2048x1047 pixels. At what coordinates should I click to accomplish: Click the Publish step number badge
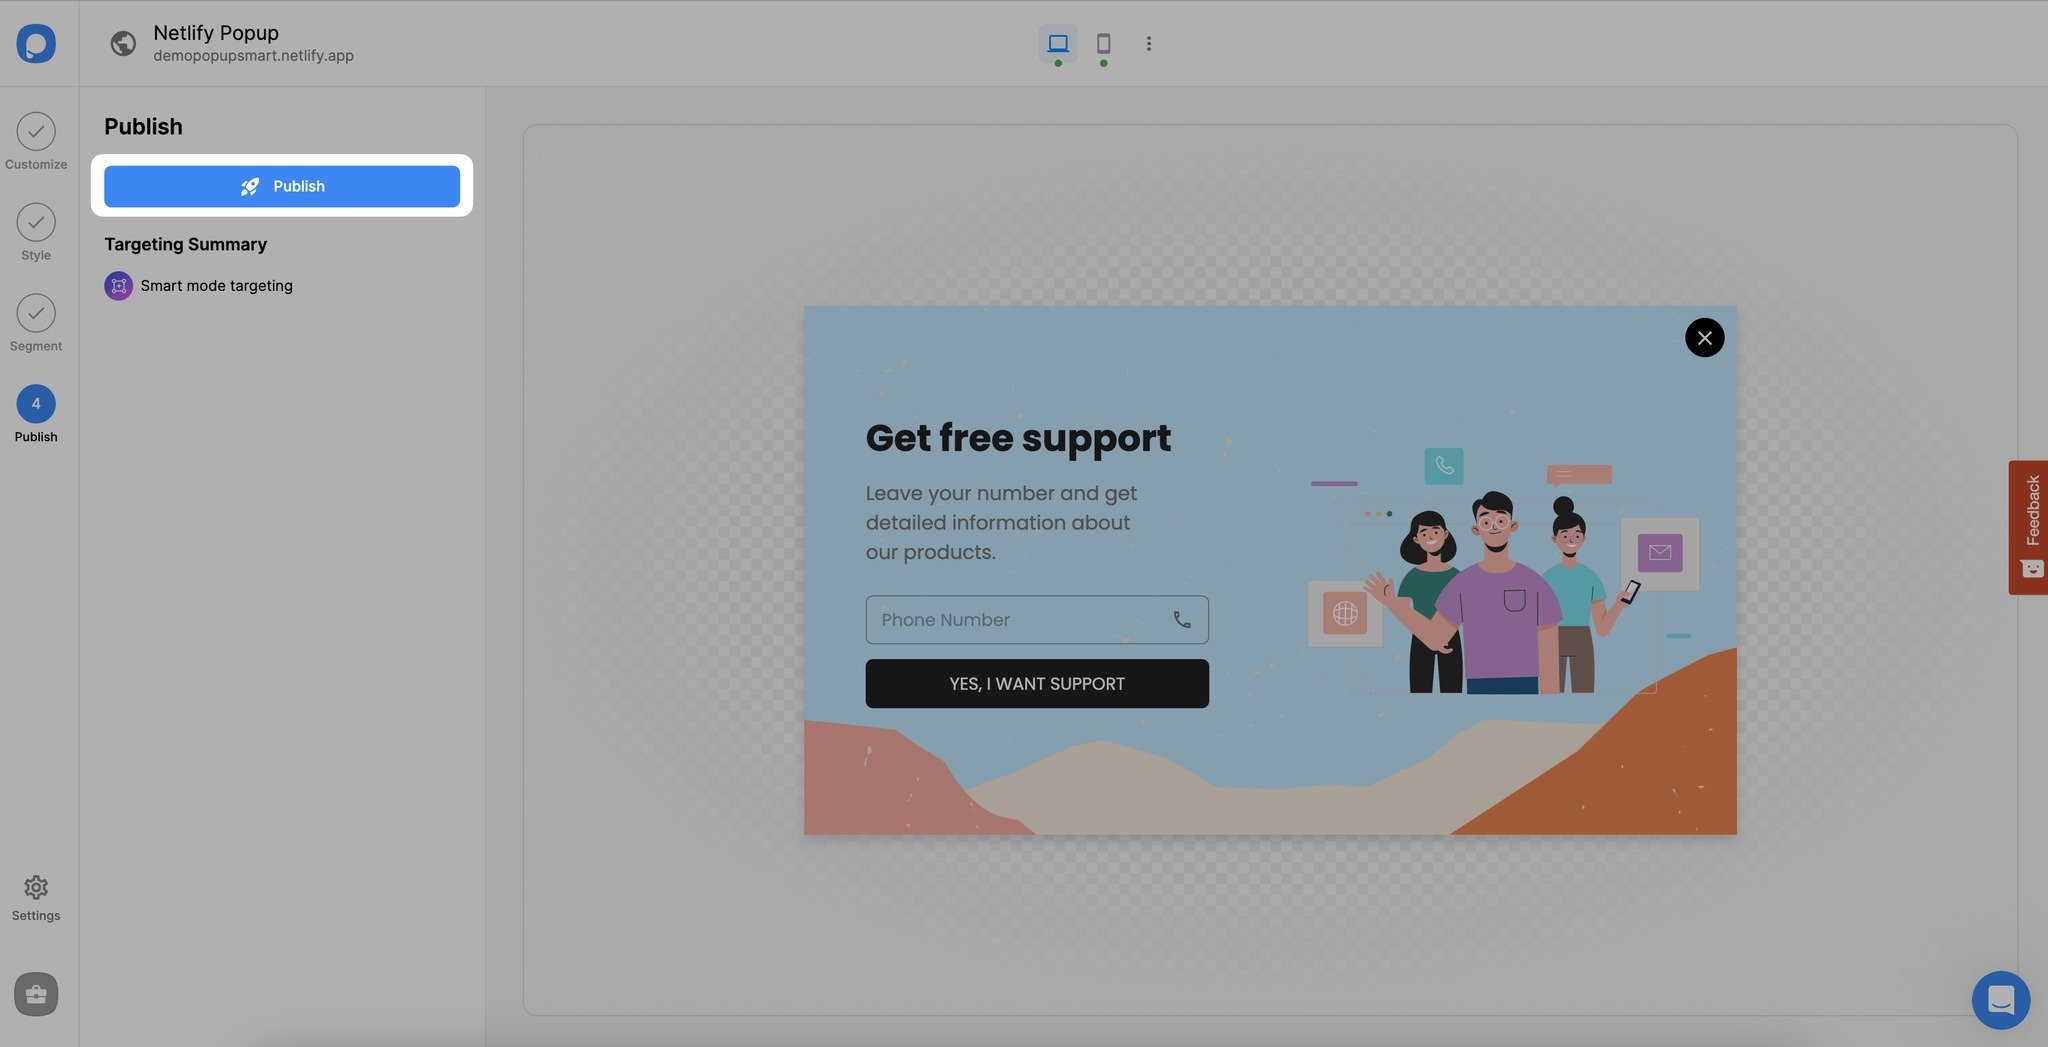point(36,405)
